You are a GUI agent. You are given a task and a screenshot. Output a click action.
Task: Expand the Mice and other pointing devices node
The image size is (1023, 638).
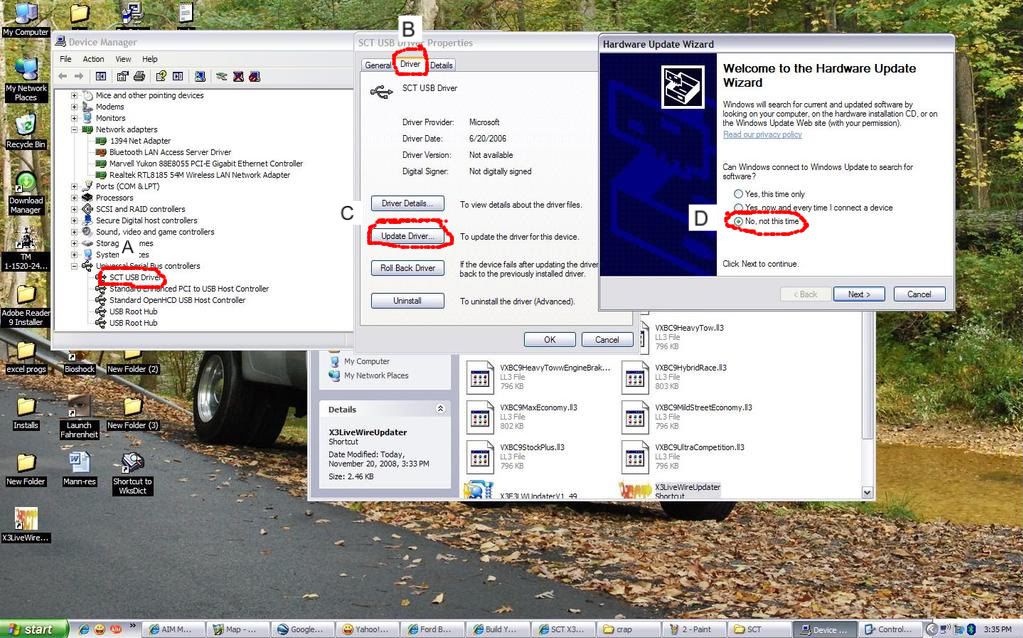[x=74, y=95]
